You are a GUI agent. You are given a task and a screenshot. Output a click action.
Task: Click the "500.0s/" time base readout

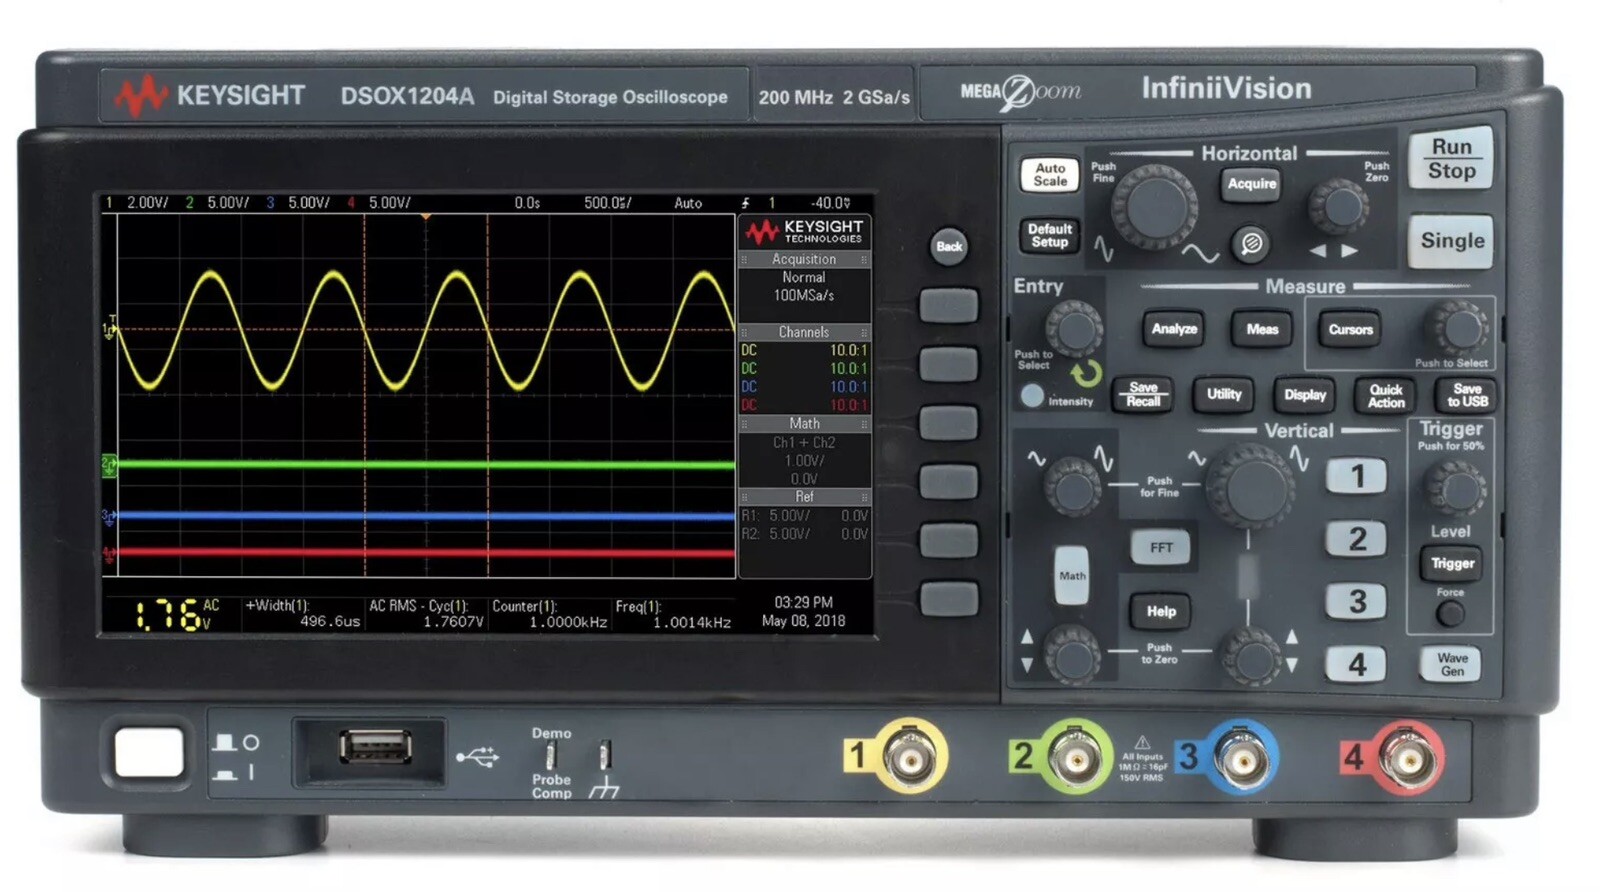tap(607, 203)
